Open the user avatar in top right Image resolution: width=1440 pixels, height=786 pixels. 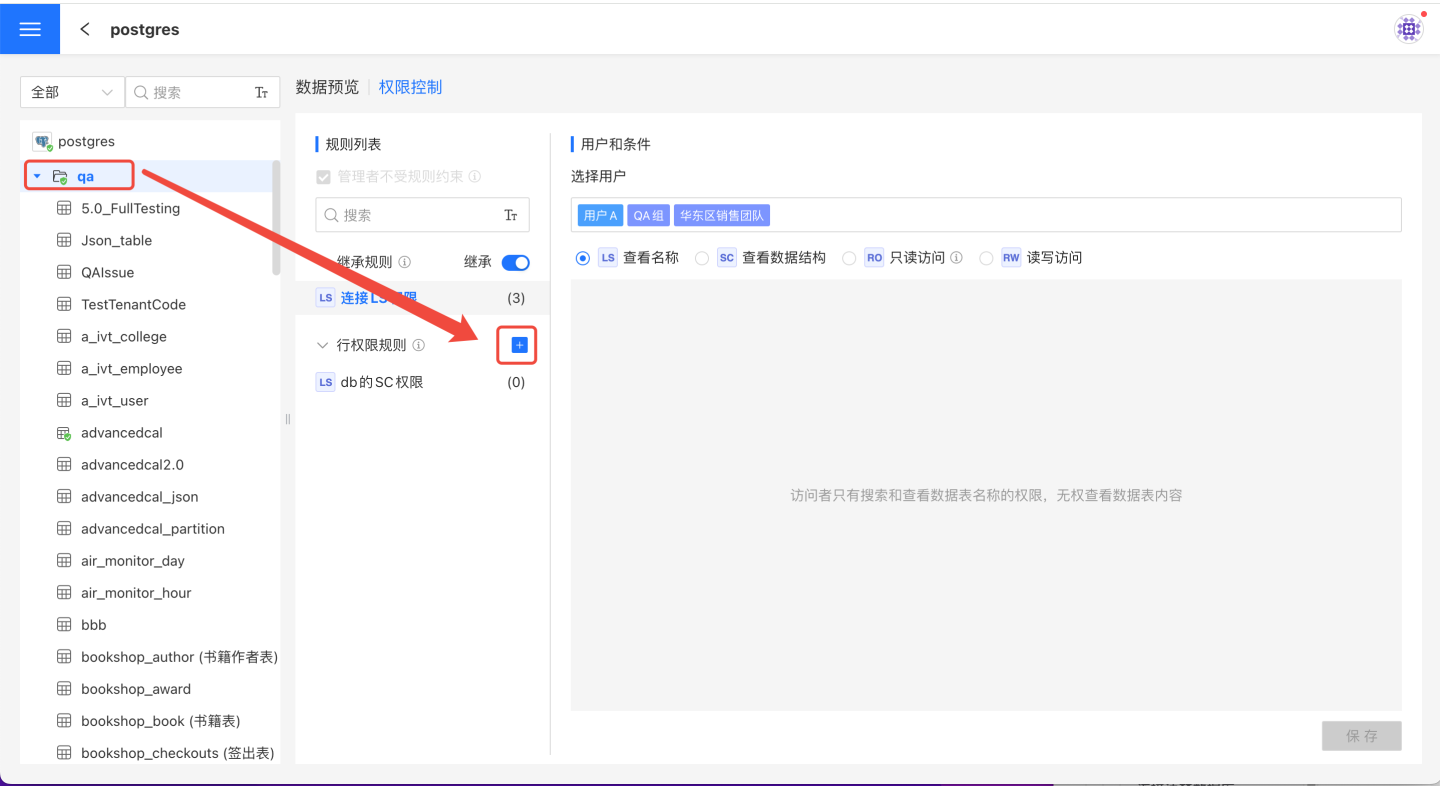tap(1408, 29)
